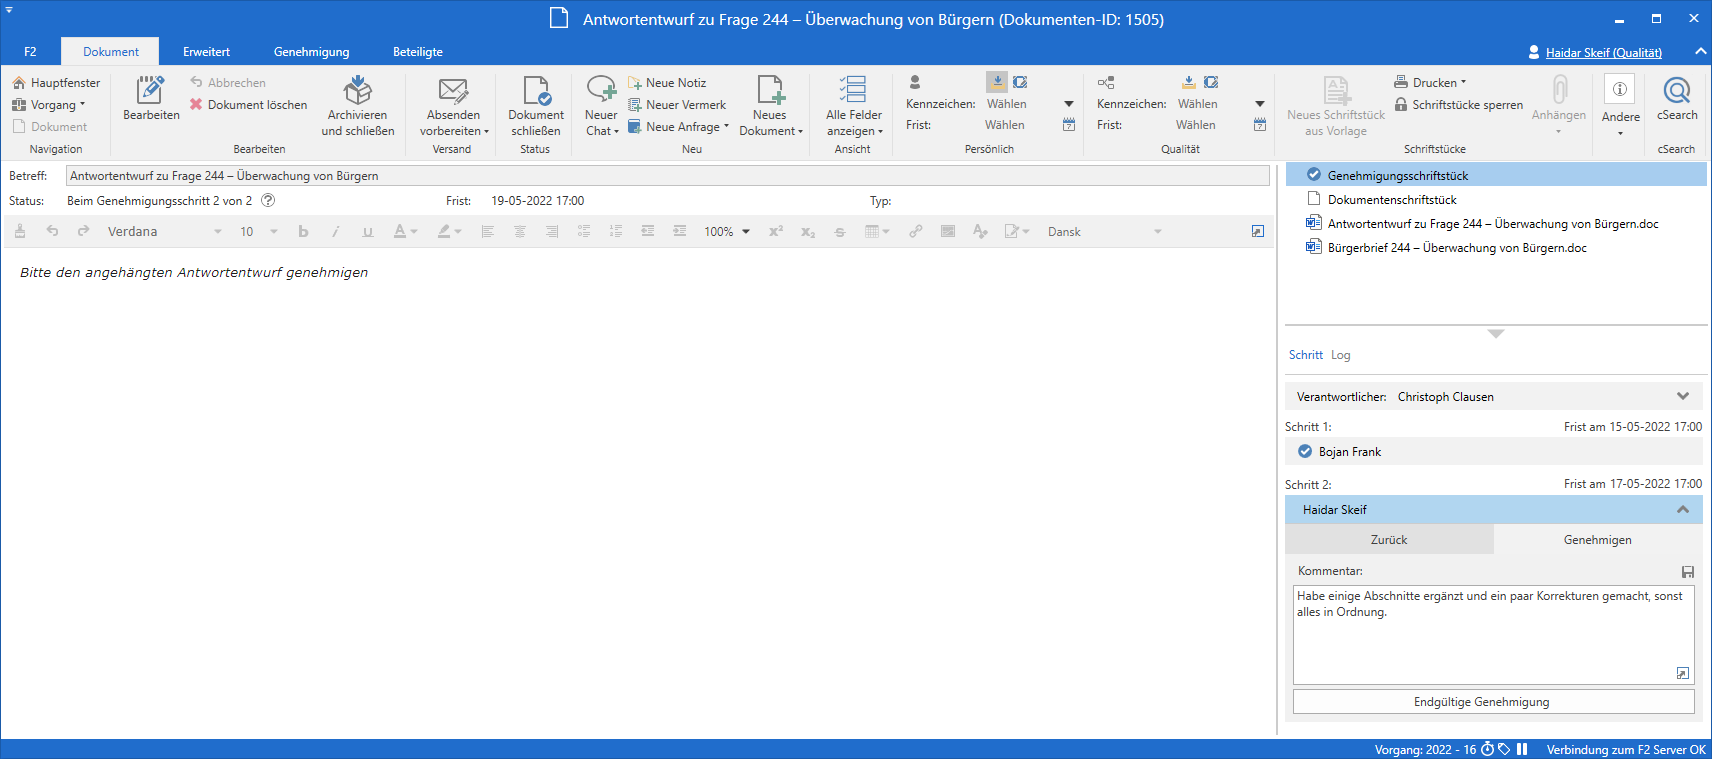The image size is (1712, 759).
Task: Apply strikethrough formatting
Action: [x=840, y=231]
